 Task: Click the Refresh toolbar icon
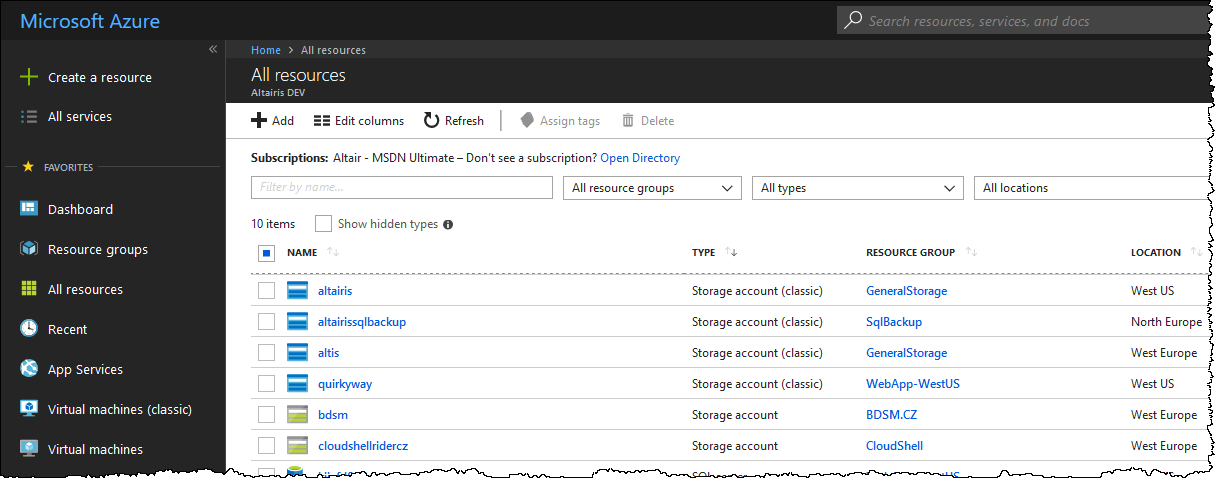click(x=432, y=121)
